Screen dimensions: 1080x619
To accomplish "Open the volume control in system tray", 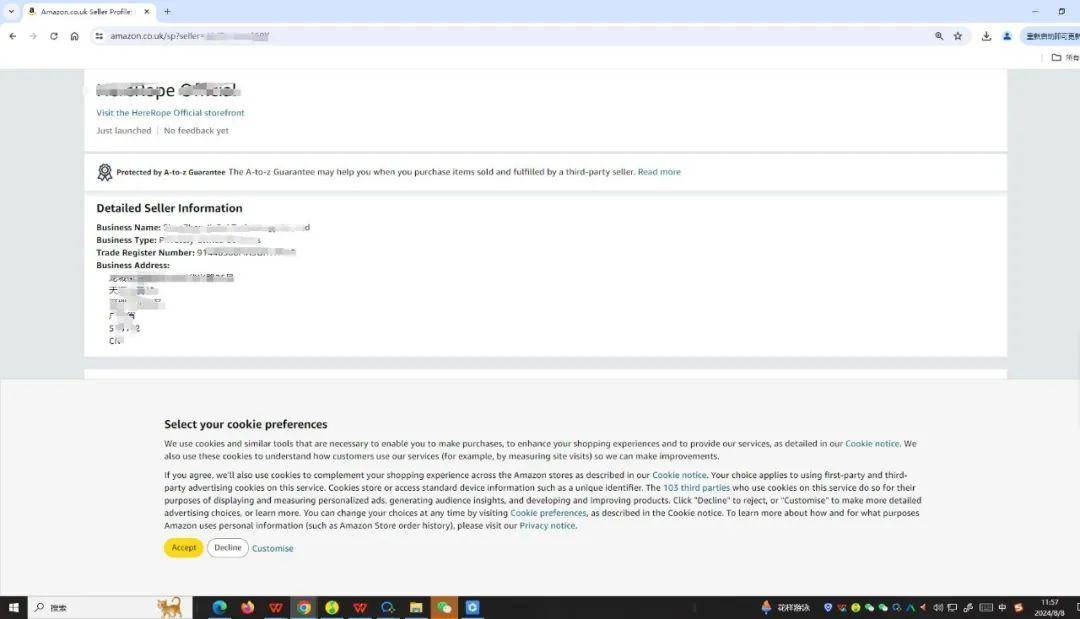I will (x=938, y=608).
